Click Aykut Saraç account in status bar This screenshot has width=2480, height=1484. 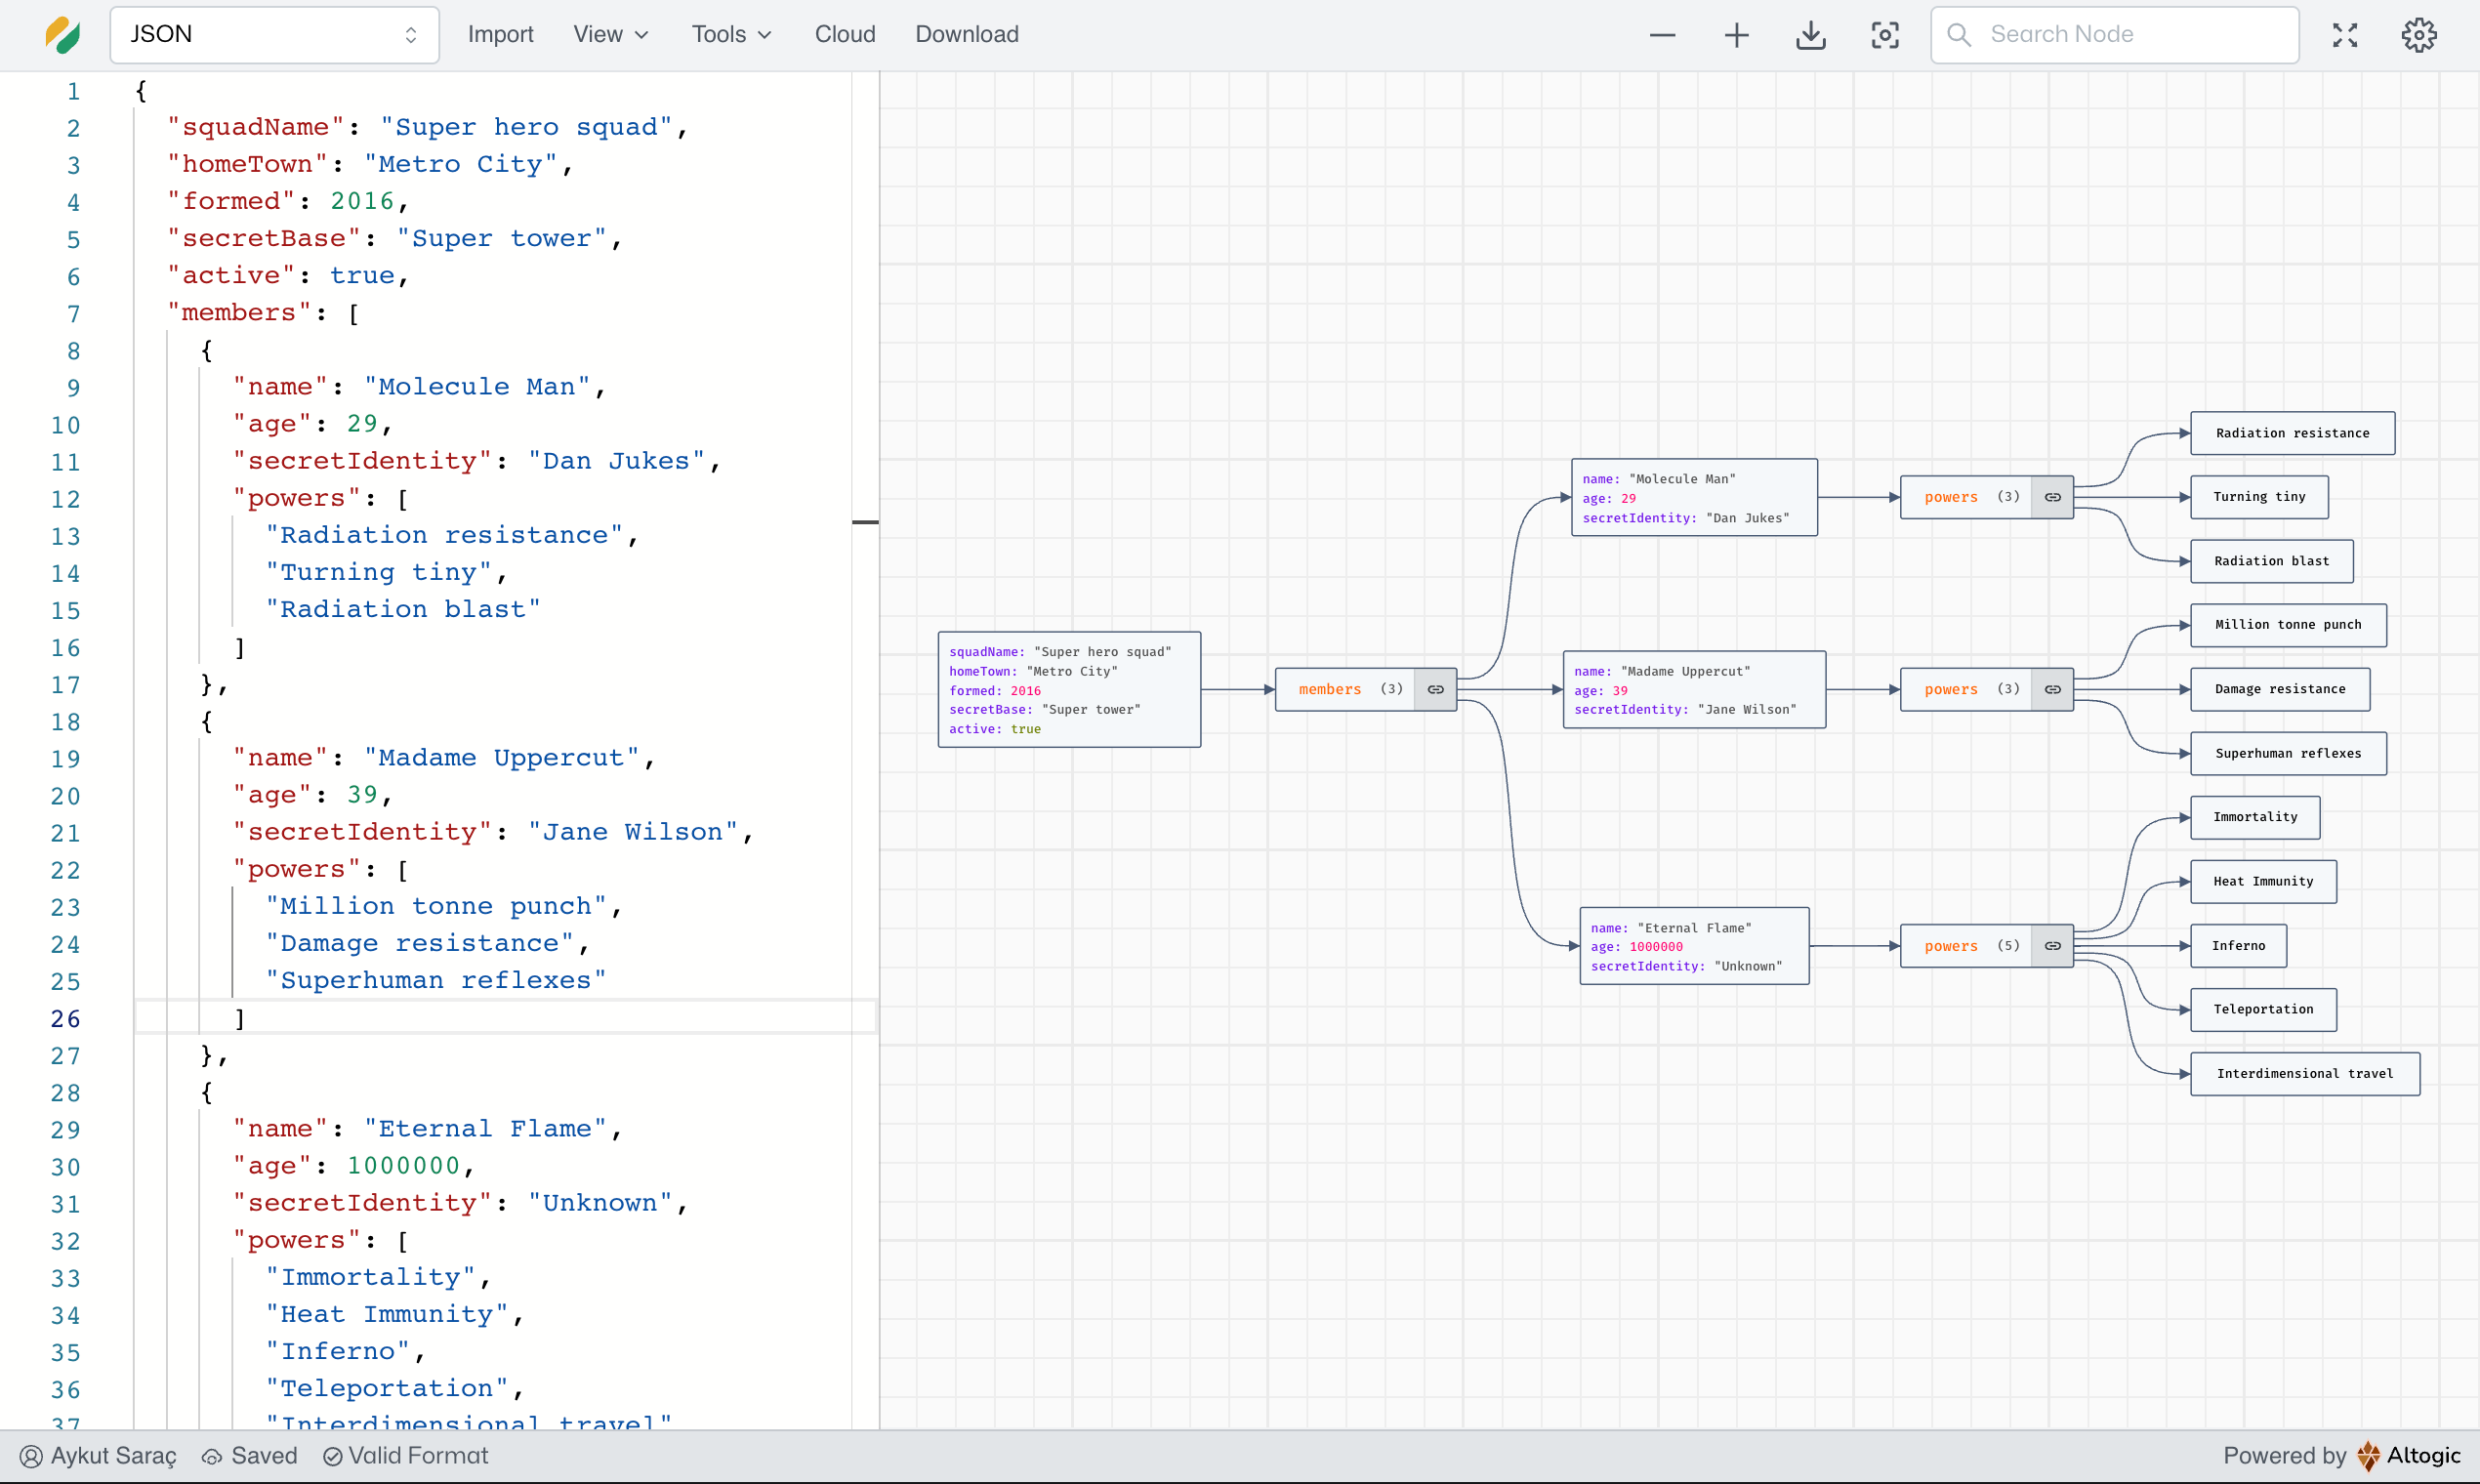pos(98,1455)
